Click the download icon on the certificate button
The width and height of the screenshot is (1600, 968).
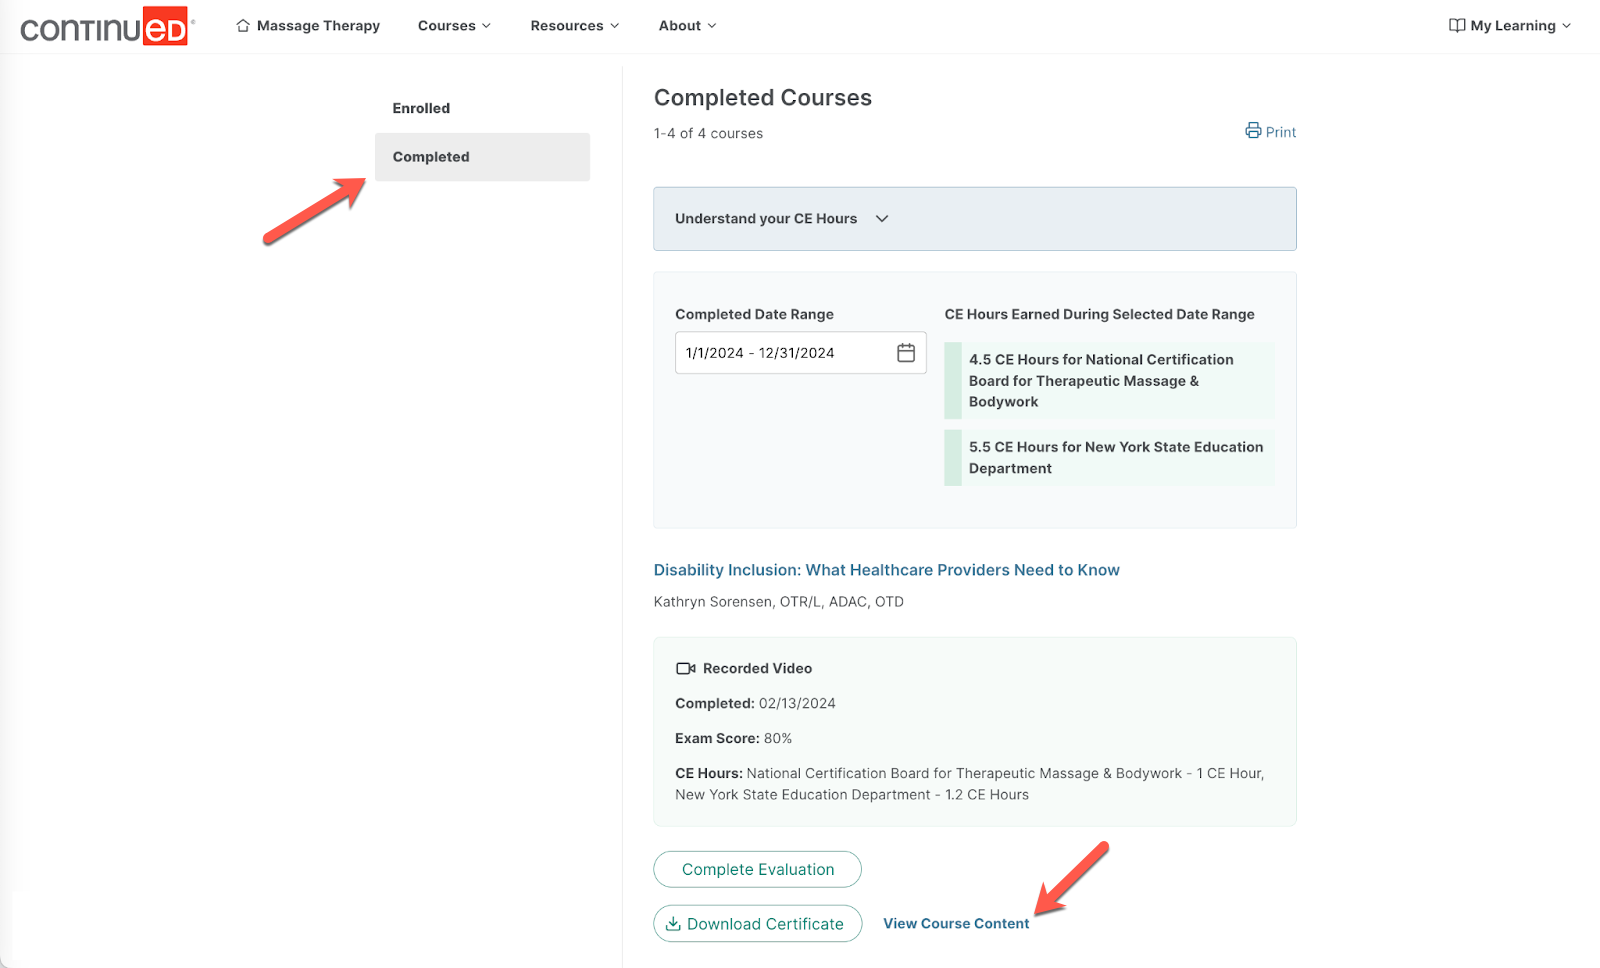(x=673, y=924)
